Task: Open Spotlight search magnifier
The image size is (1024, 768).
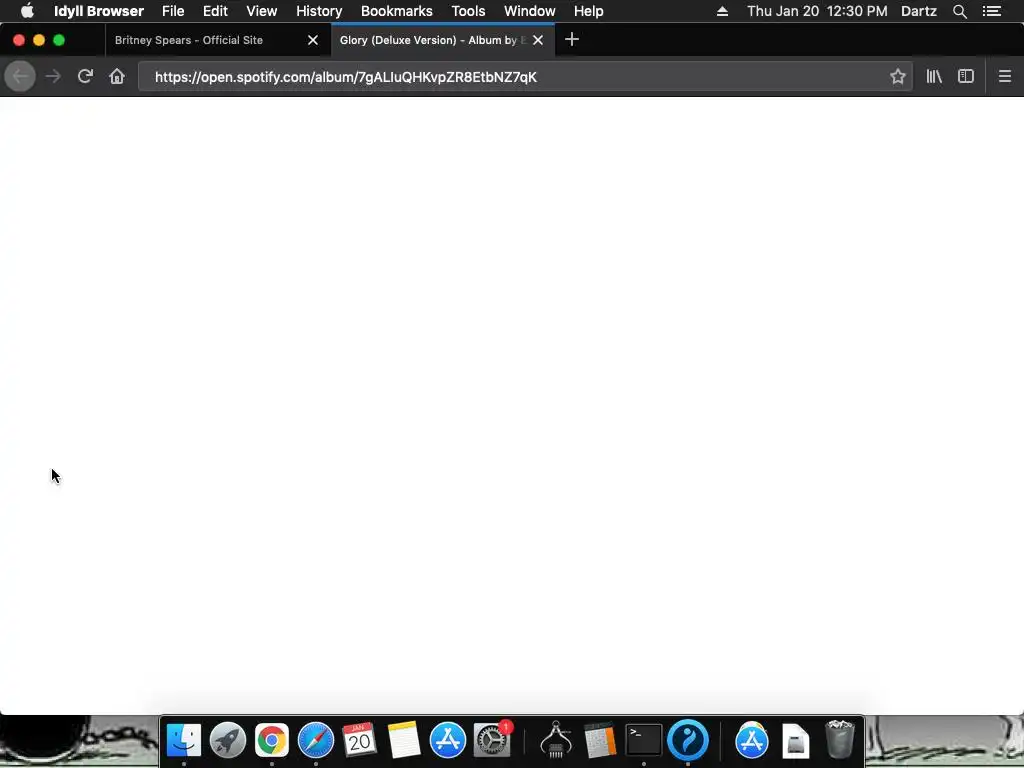Action: click(960, 11)
